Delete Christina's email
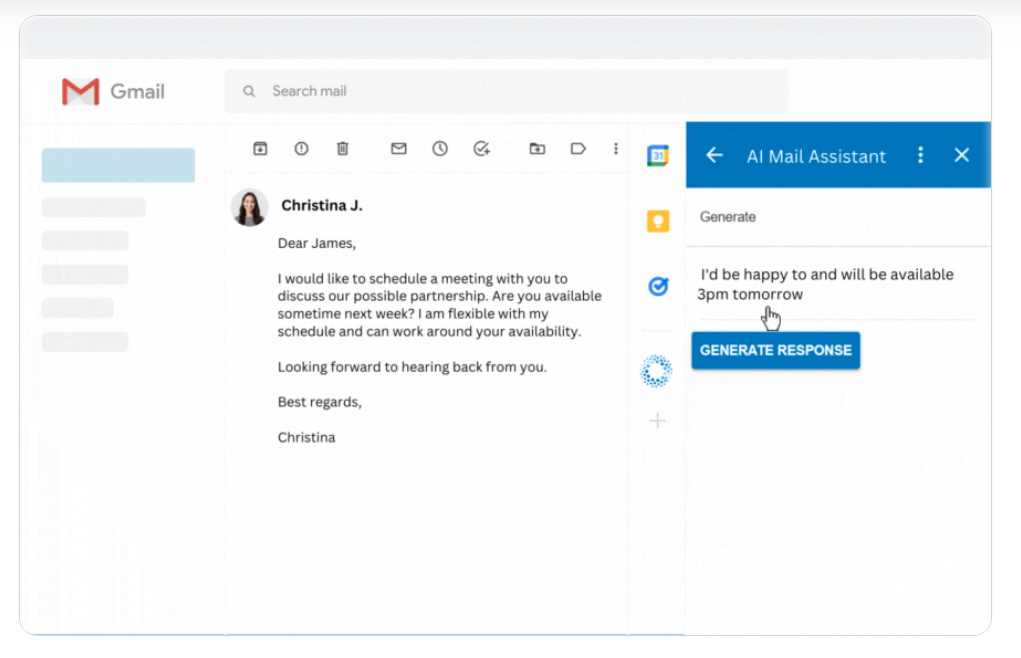The image size is (1021, 658). [342, 148]
